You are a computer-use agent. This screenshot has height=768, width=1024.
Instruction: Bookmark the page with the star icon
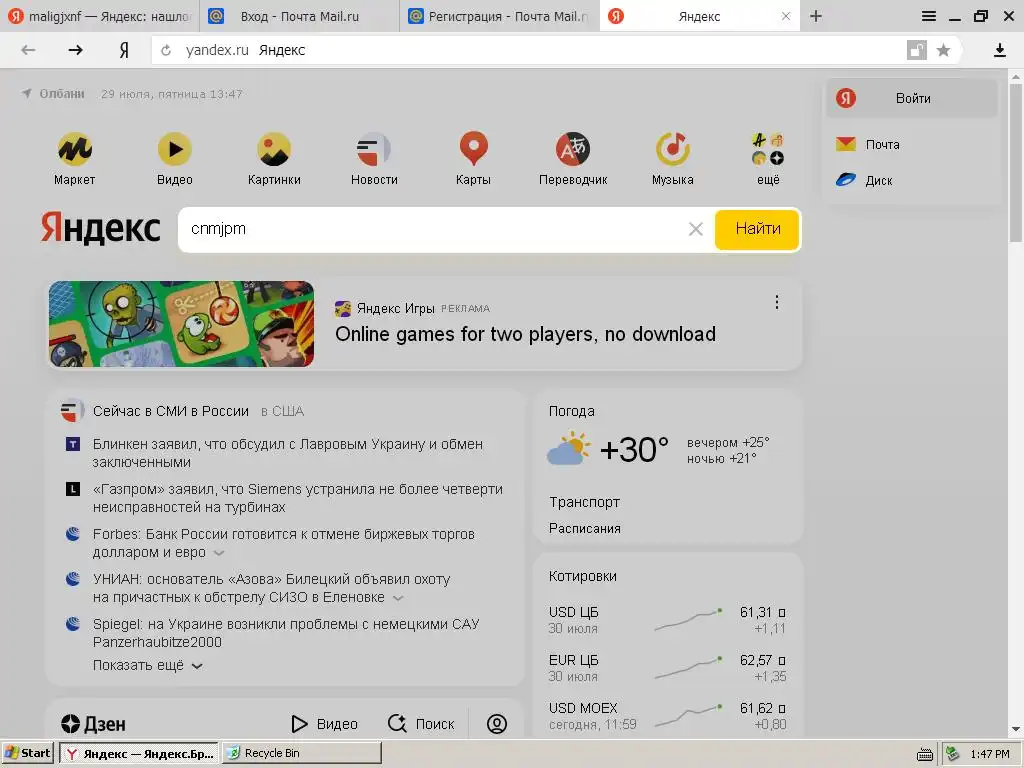coord(943,50)
